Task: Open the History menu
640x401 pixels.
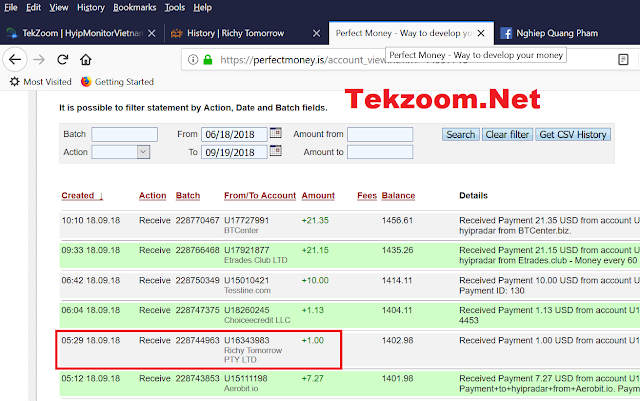Action: click(91, 7)
